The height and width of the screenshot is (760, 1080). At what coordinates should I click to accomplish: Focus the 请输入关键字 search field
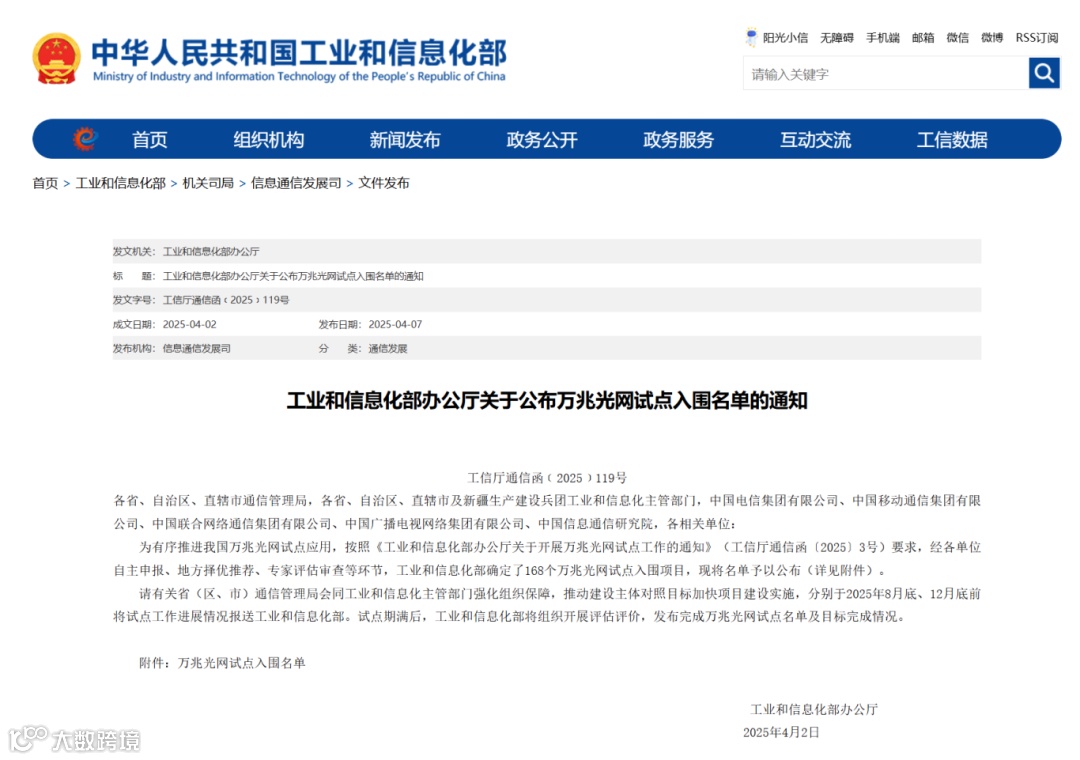click(886, 73)
